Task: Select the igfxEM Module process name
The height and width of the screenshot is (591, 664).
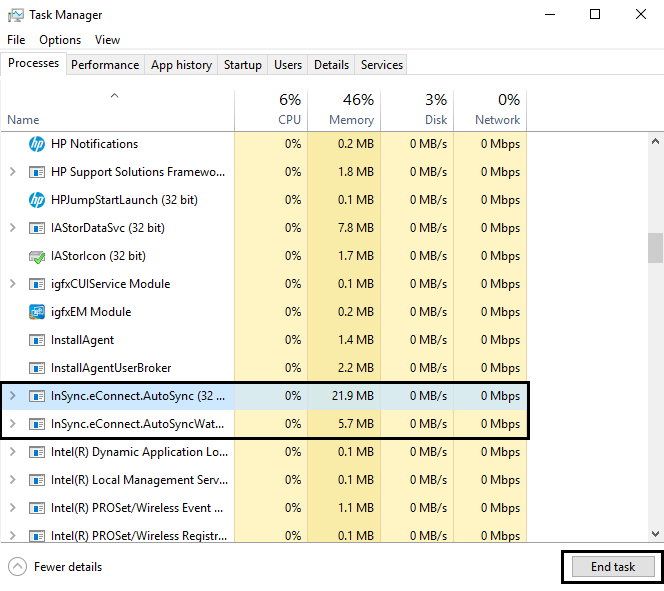Action: [91, 312]
